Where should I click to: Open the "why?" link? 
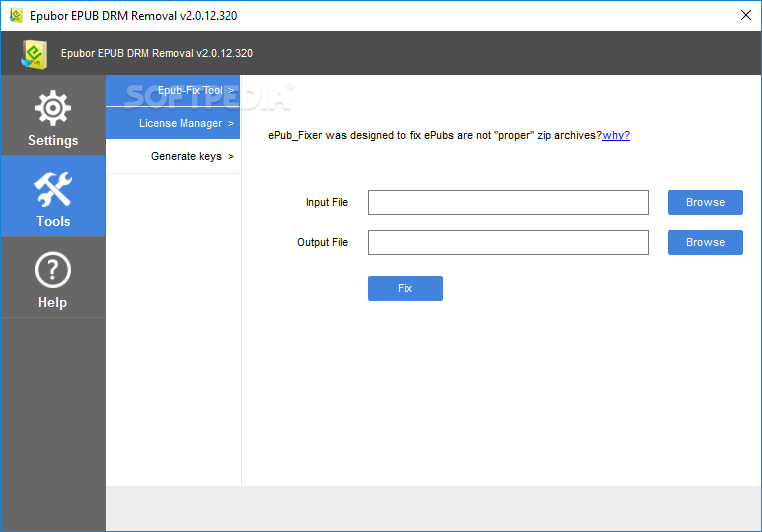(x=616, y=135)
